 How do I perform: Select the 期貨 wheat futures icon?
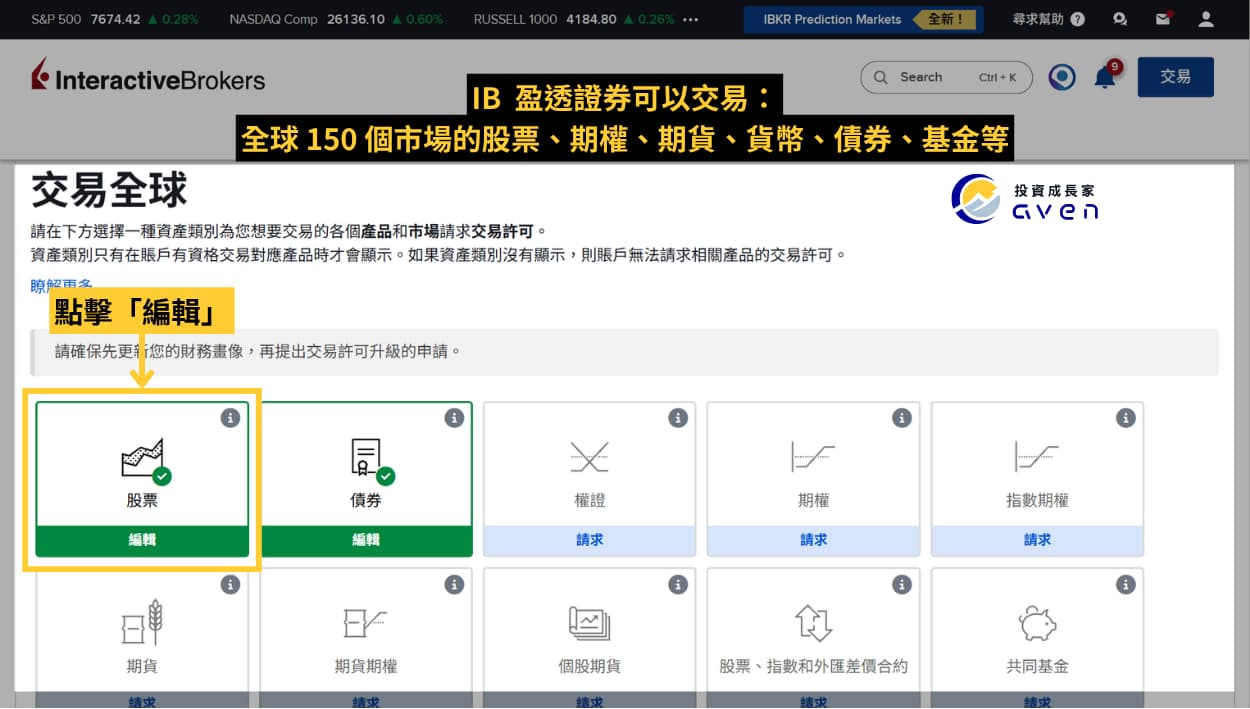(x=142, y=623)
